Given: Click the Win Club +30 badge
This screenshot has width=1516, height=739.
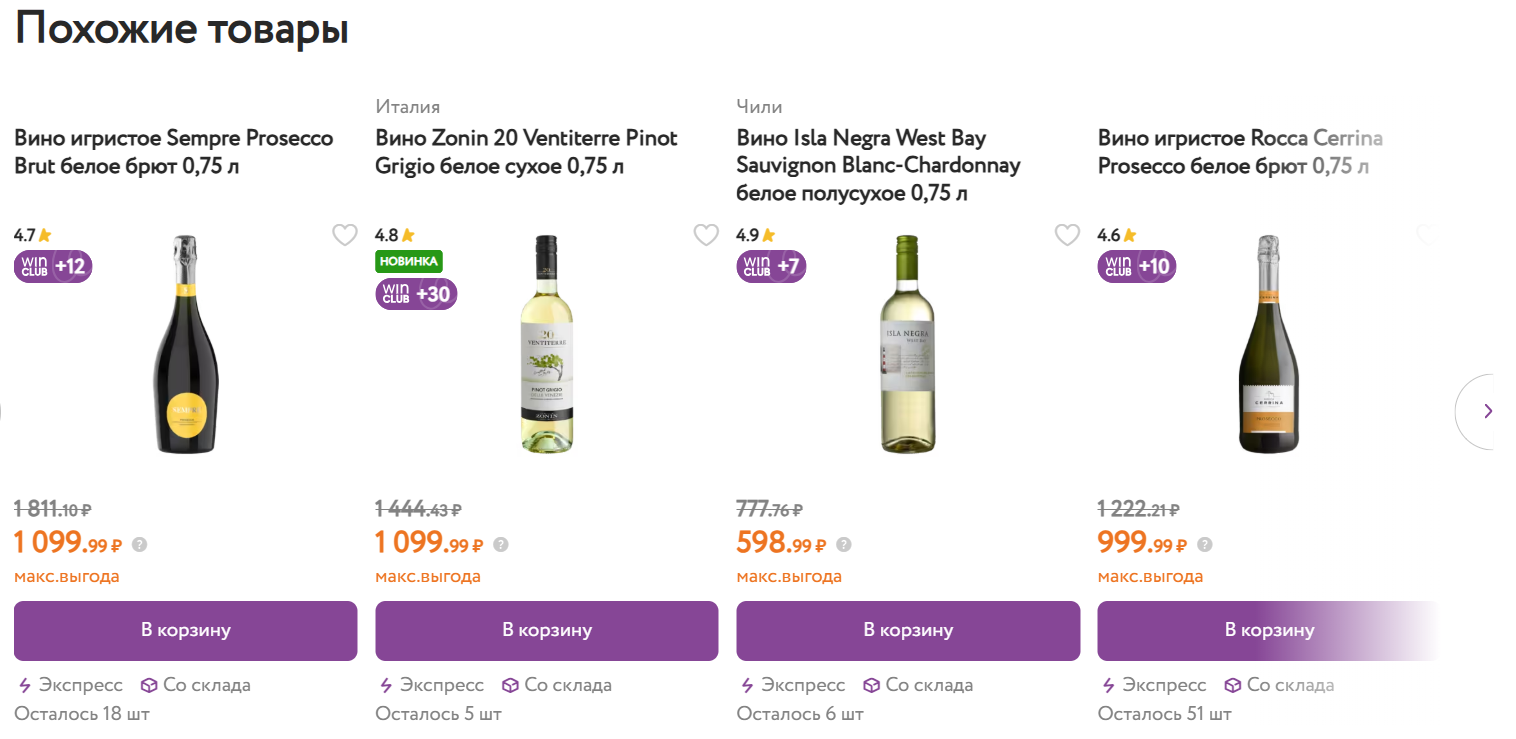Looking at the screenshot, I should 416,294.
